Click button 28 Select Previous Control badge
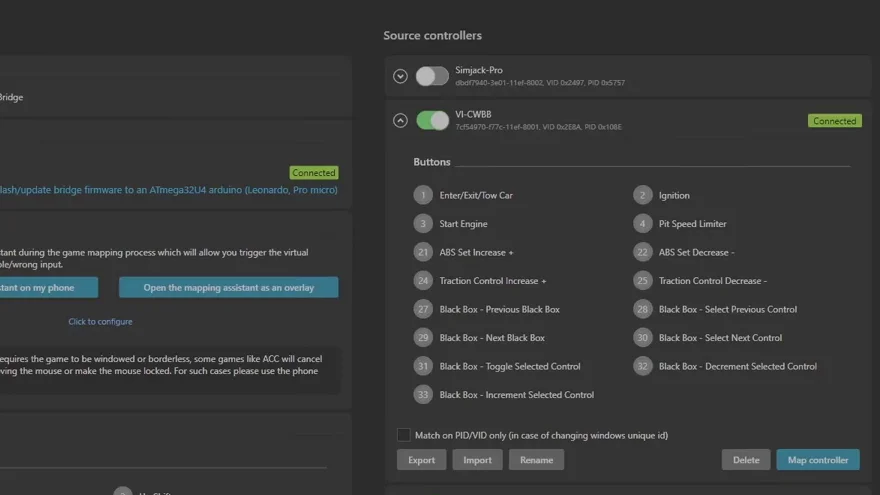880x495 pixels. (x=643, y=309)
